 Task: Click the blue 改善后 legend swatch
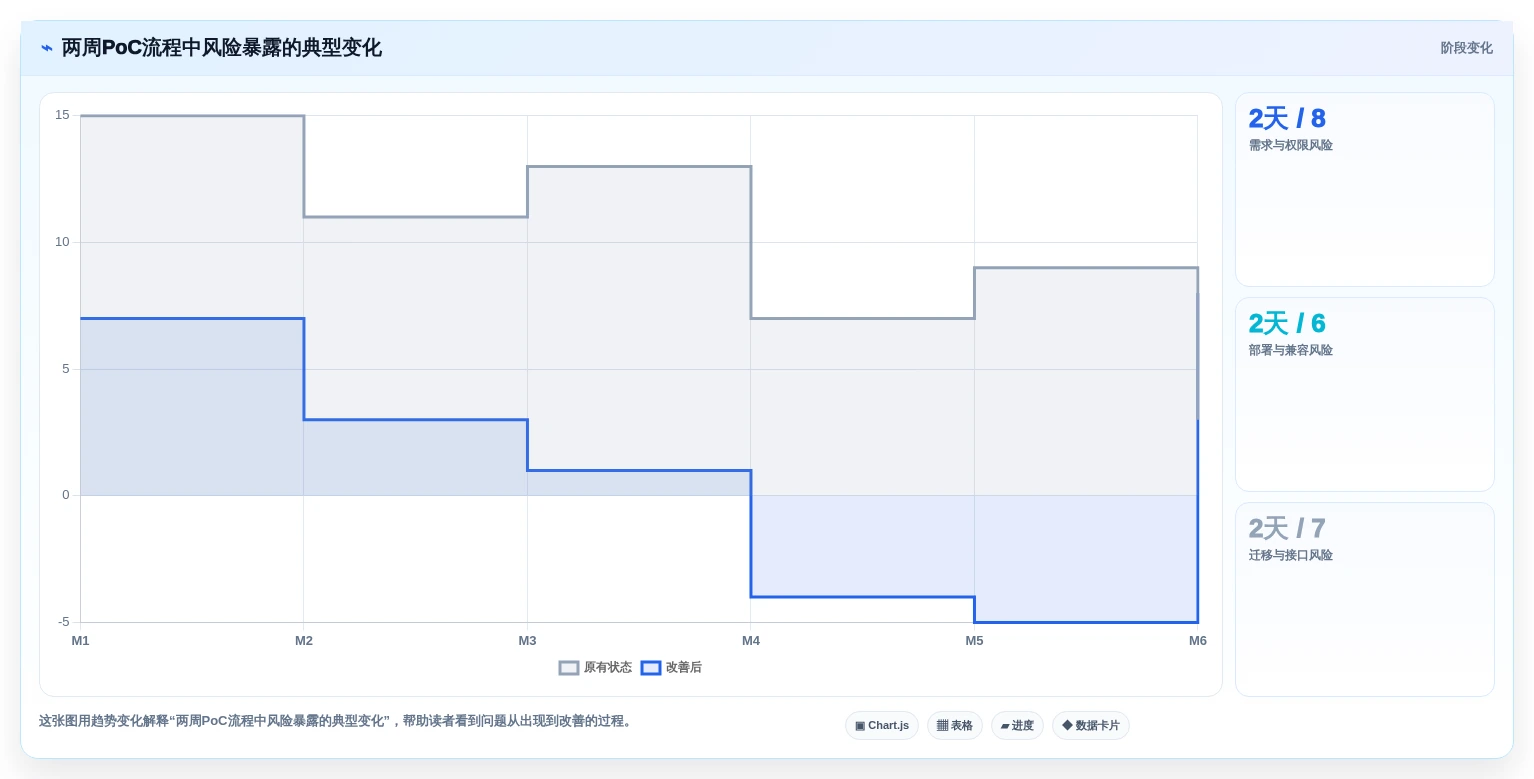(x=651, y=668)
